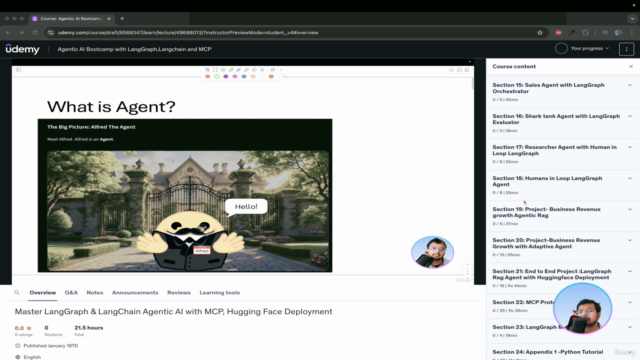This screenshot has height=360, width=640.
Task: Click the browser address bar URL
Action: [188, 33]
